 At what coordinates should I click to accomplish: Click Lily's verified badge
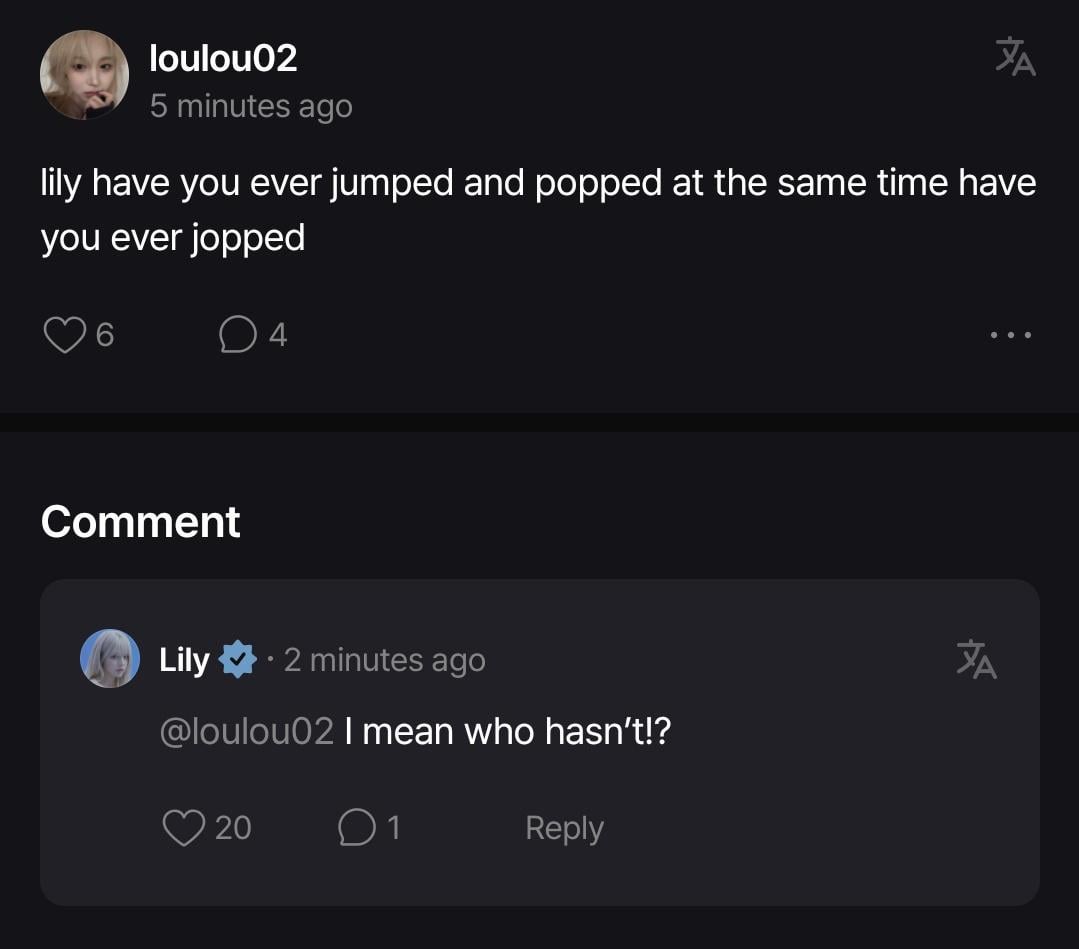pos(237,660)
